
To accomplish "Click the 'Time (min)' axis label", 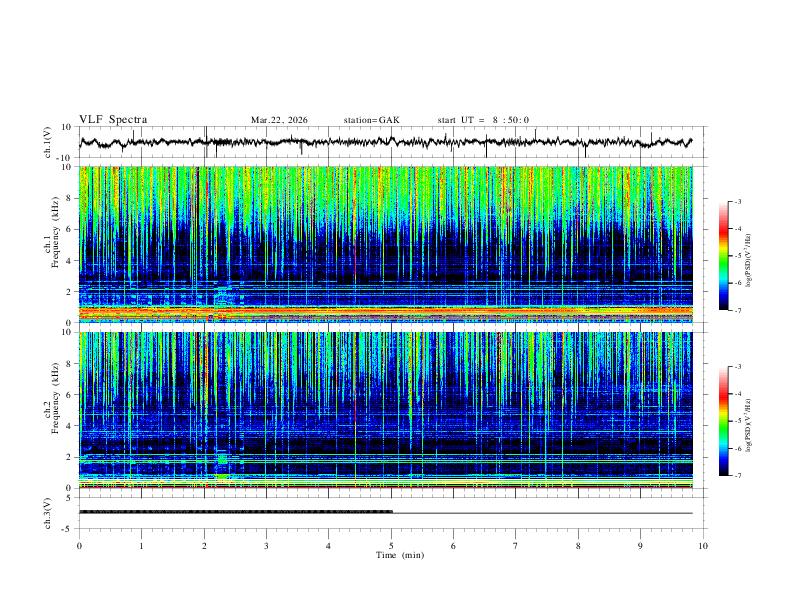I will click(400, 555).
